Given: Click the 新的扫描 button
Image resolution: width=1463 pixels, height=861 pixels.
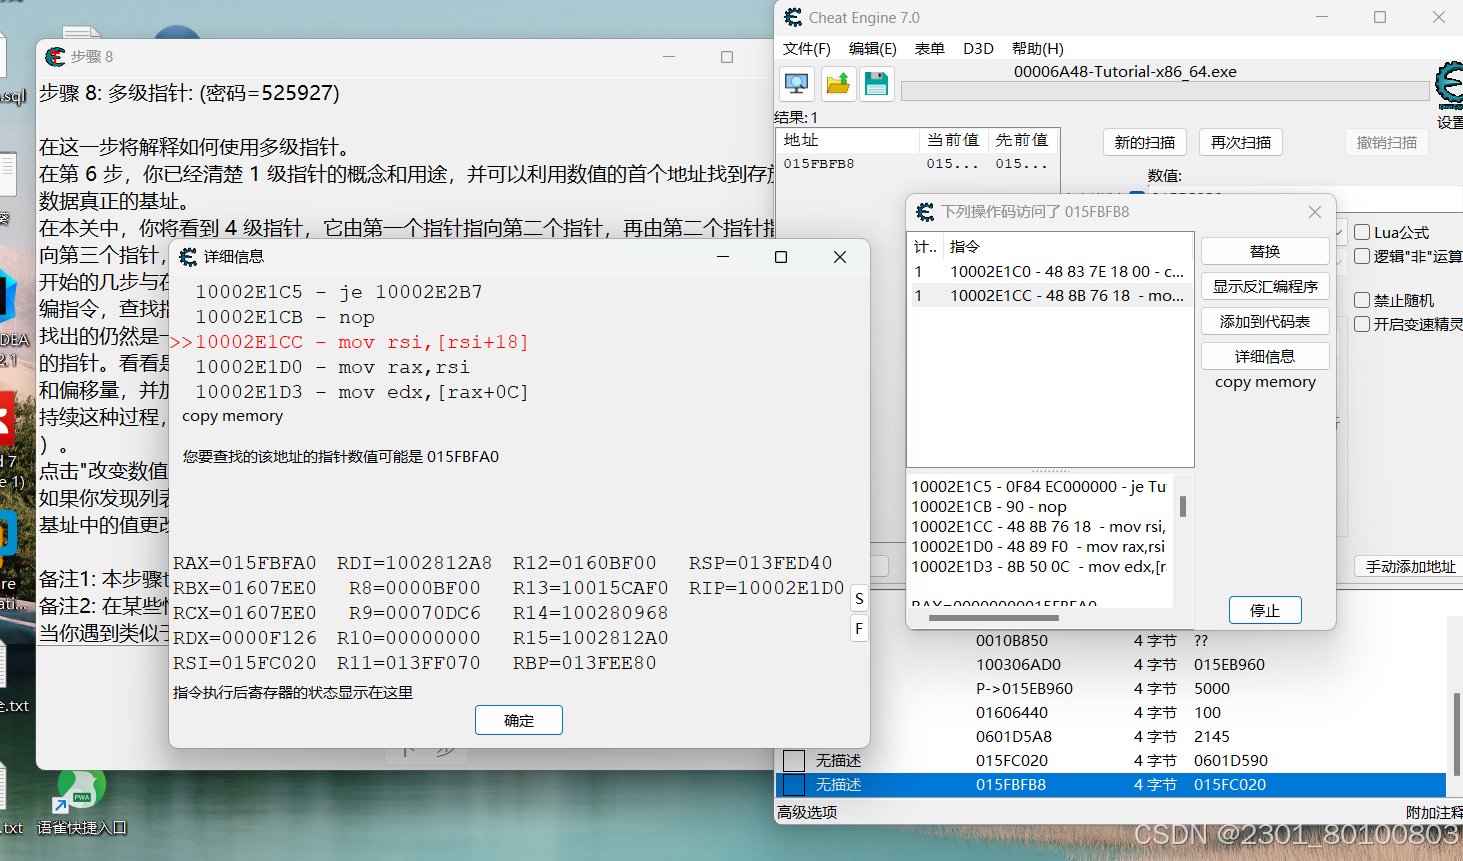Looking at the screenshot, I should coord(1145,143).
